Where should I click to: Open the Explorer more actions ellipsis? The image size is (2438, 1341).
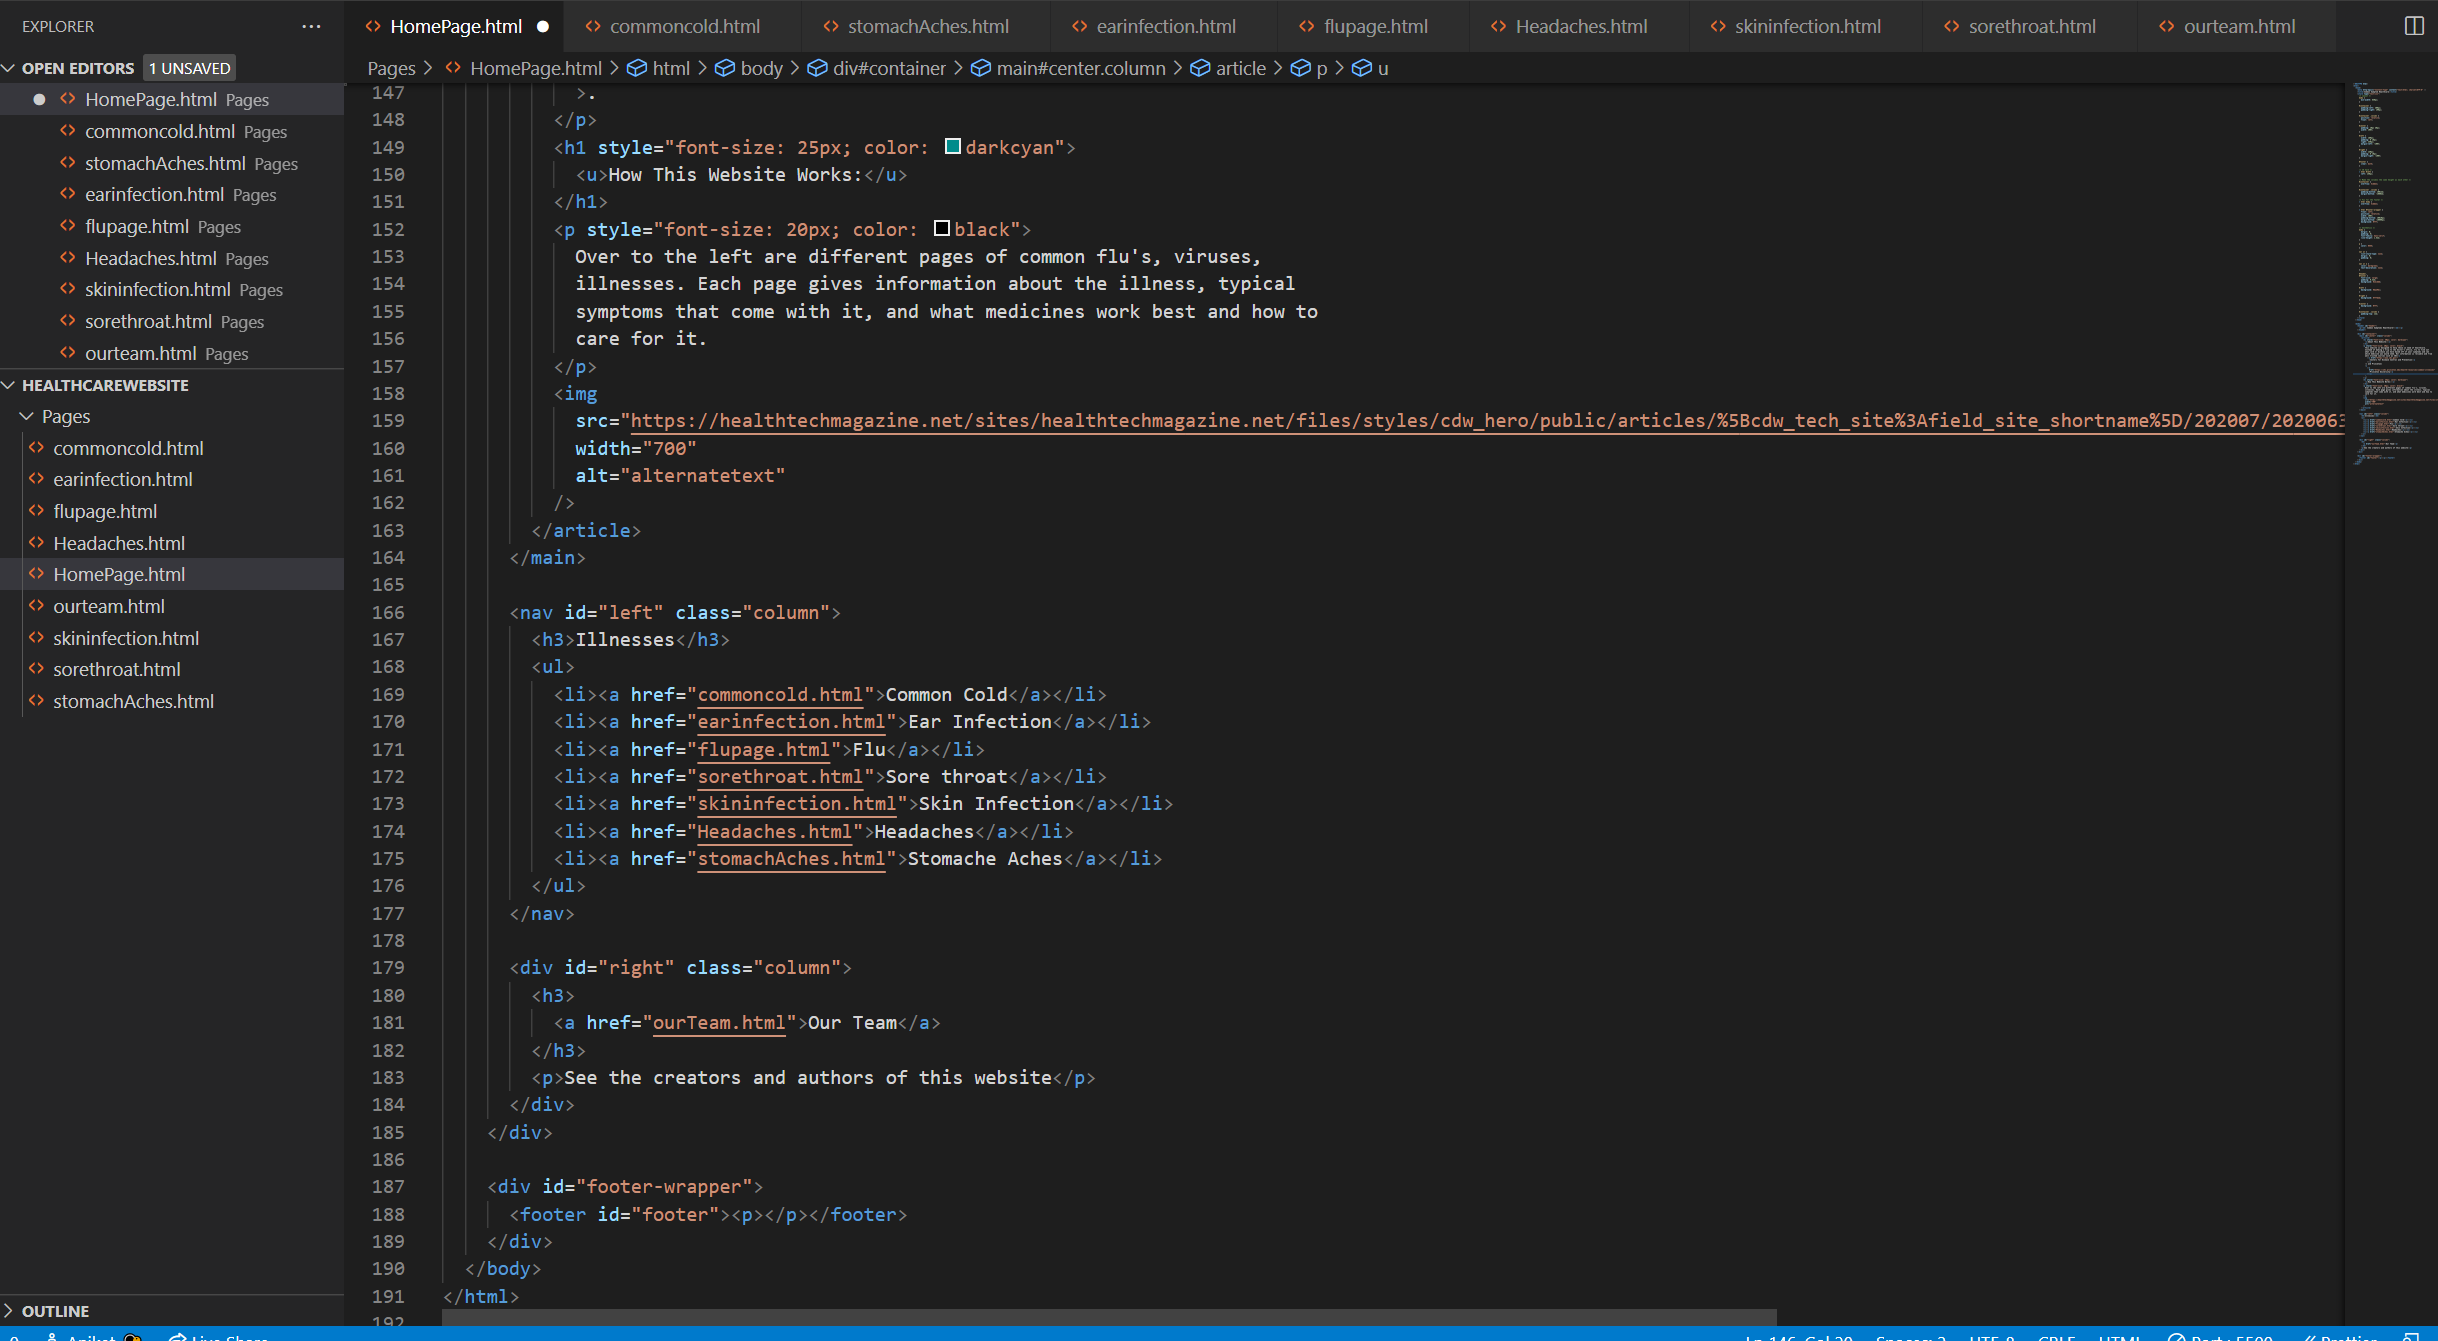311,26
